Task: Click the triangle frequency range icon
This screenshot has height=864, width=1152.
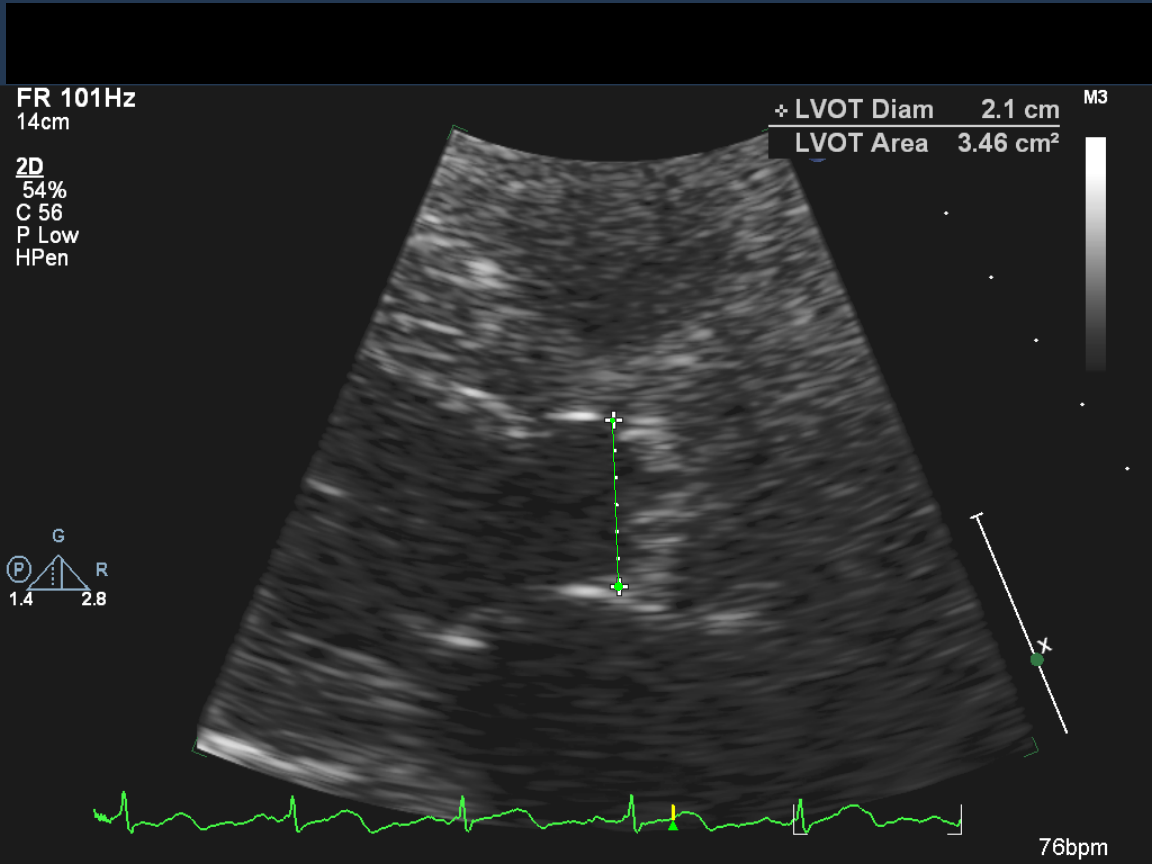Action: pos(59,573)
